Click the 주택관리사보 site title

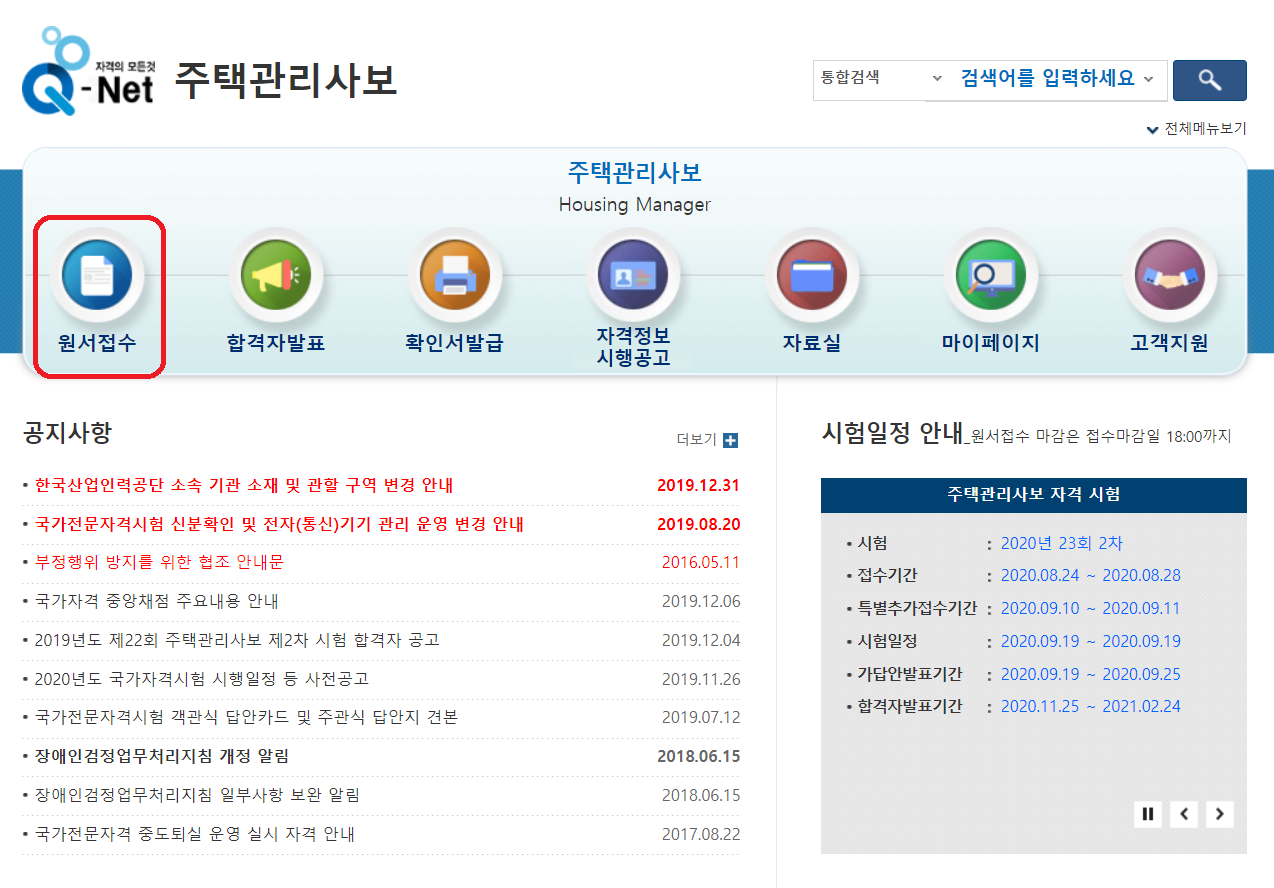coord(286,80)
